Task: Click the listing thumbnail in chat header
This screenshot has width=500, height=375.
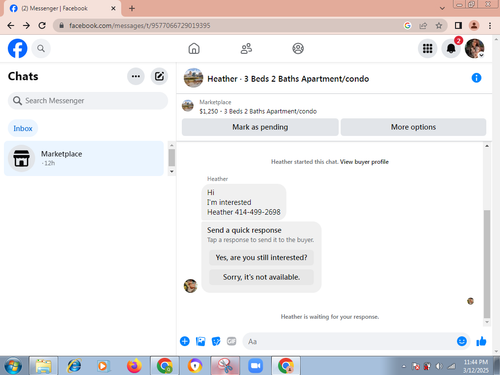Action: 193,78
